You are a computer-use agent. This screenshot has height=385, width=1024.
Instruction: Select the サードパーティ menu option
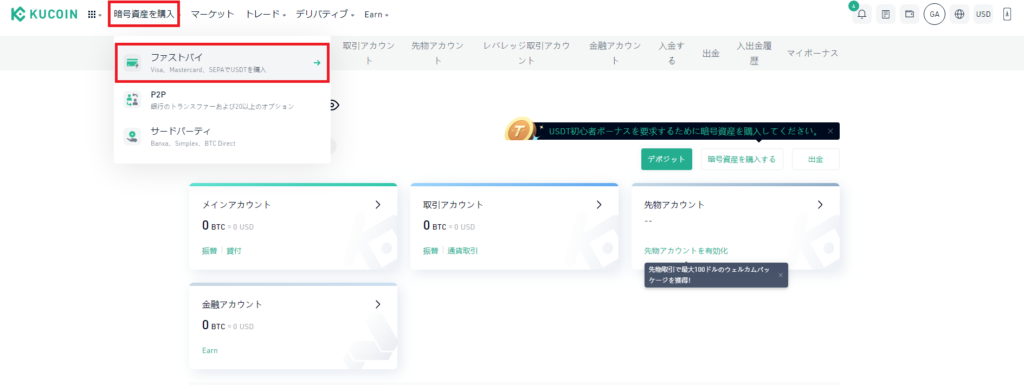[222, 136]
